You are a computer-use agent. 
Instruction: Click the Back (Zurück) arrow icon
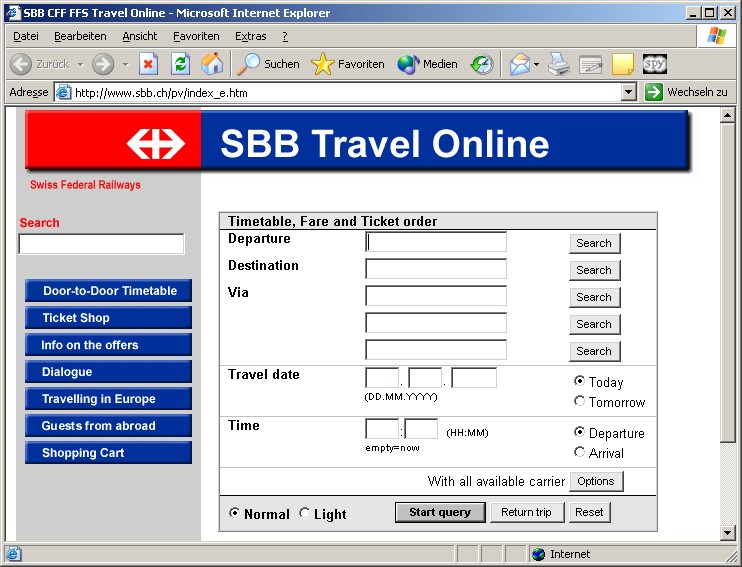pyautogui.click(x=21, y=64)
